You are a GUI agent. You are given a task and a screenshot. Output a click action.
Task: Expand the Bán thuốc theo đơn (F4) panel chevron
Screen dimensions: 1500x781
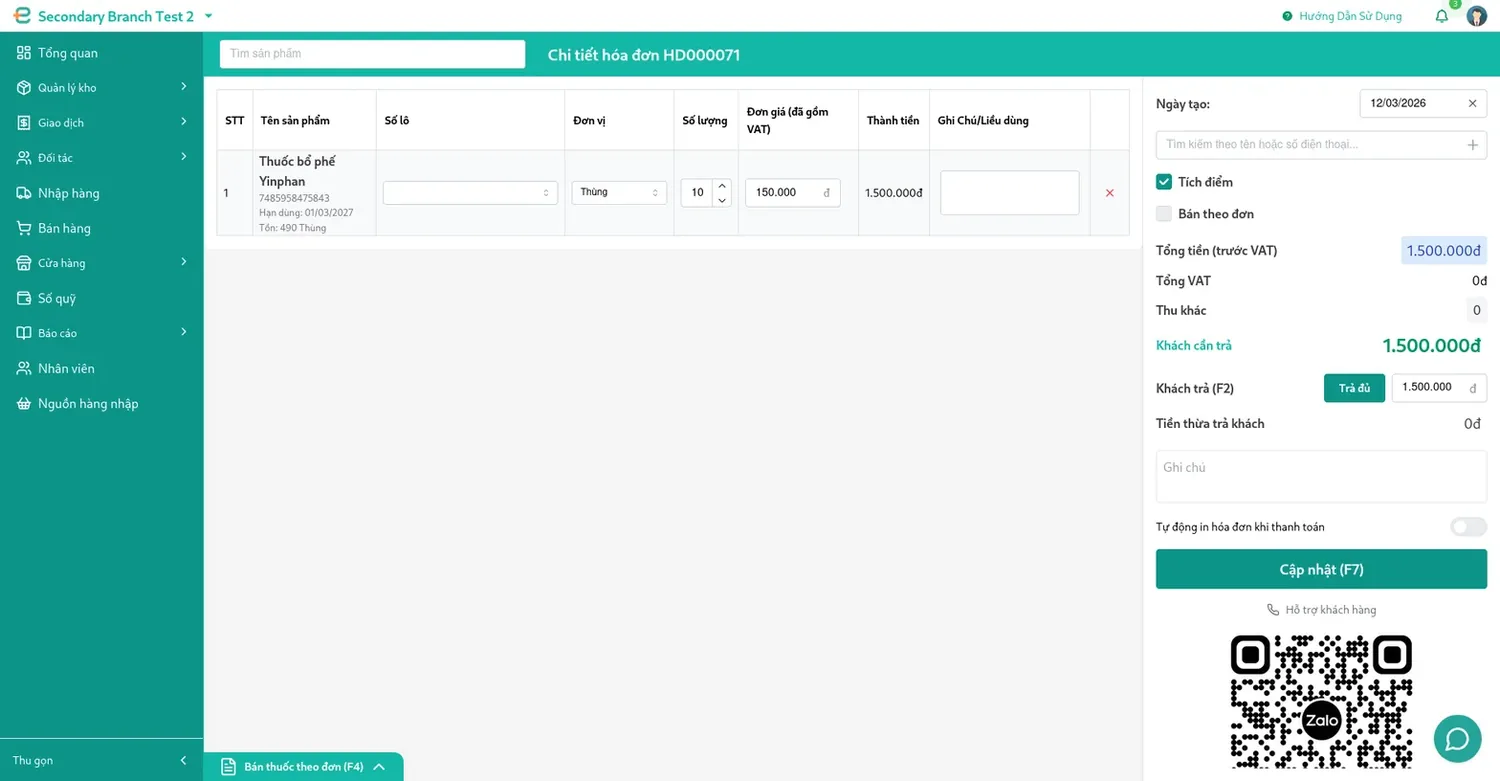(x=379, y=767)
